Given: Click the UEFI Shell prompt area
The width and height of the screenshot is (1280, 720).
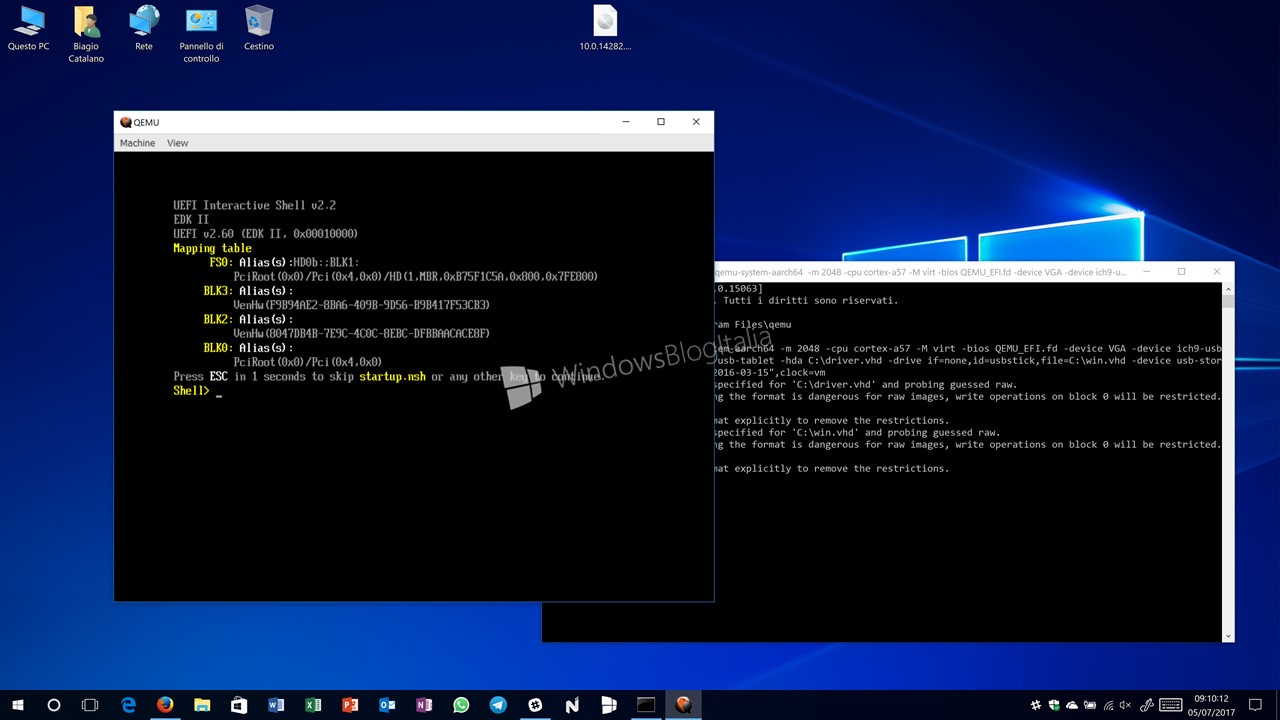Looking at the screenshot, I should click(197, 391).
